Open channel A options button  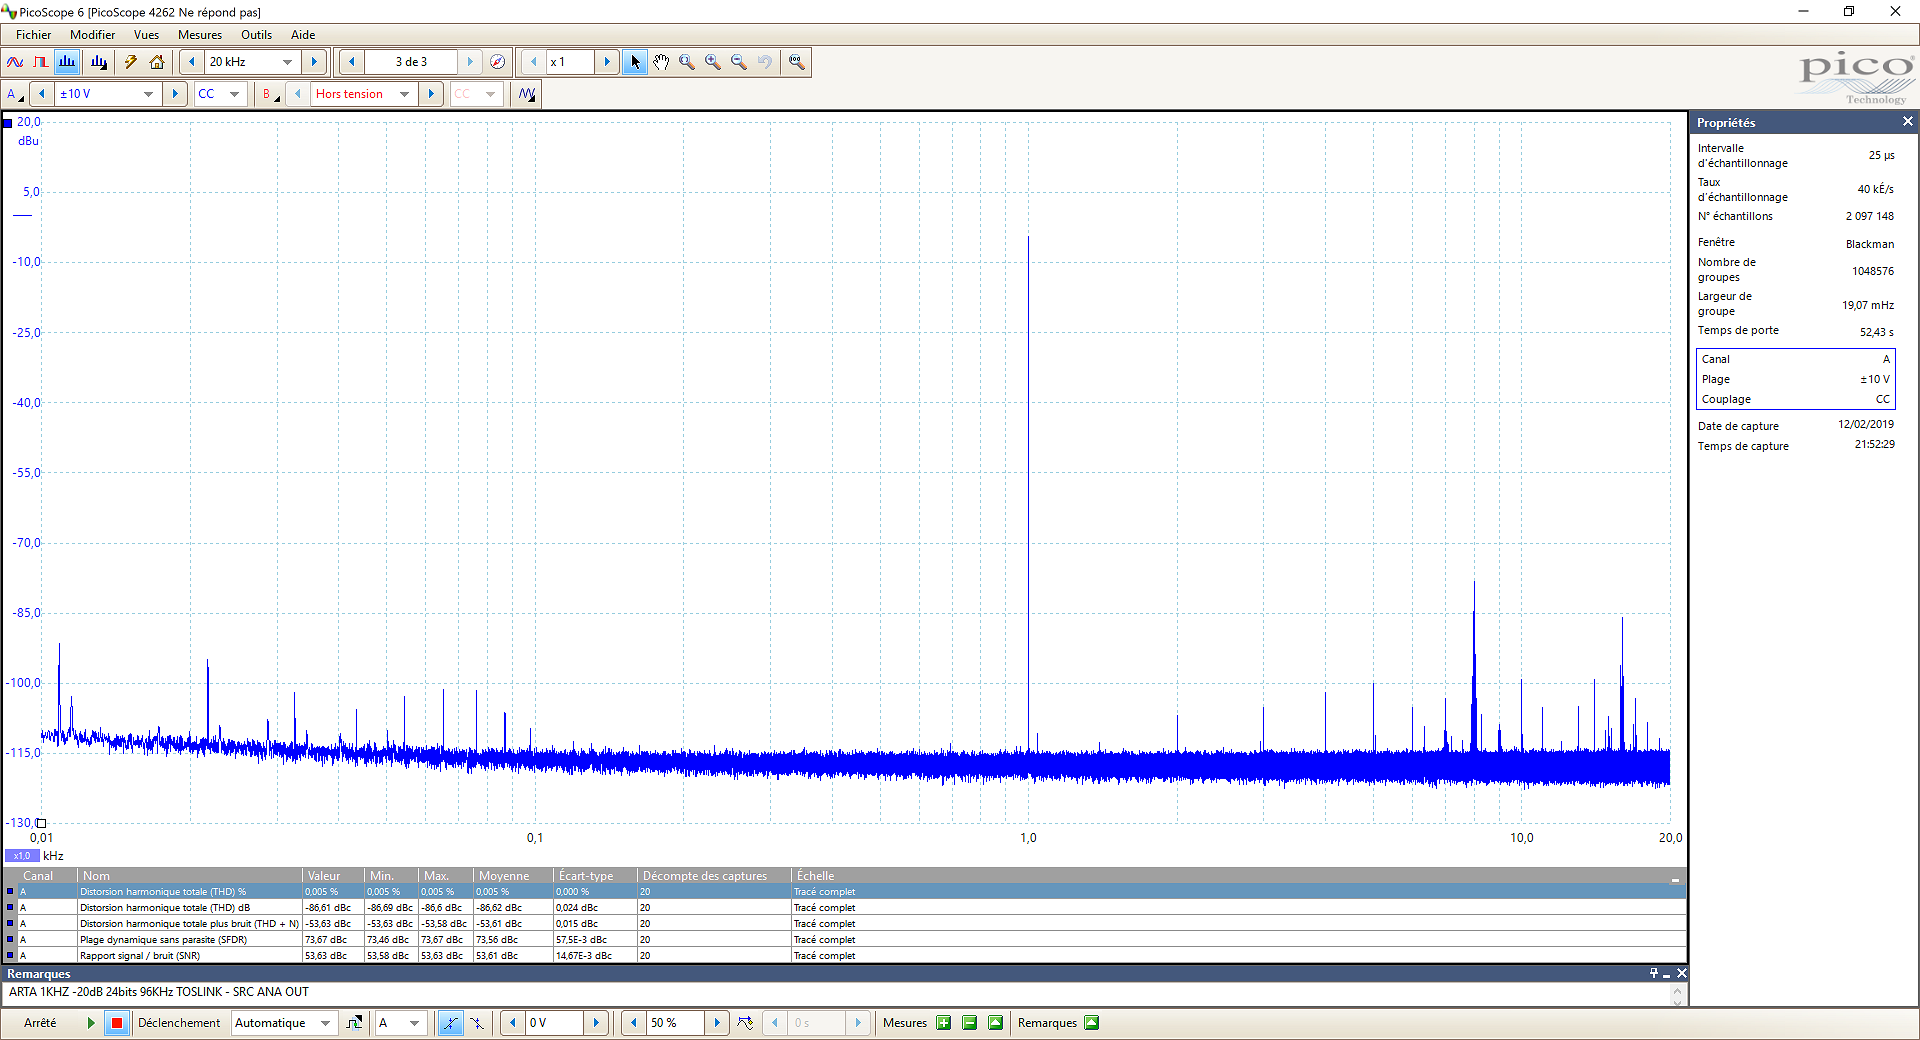pos(14,94)
